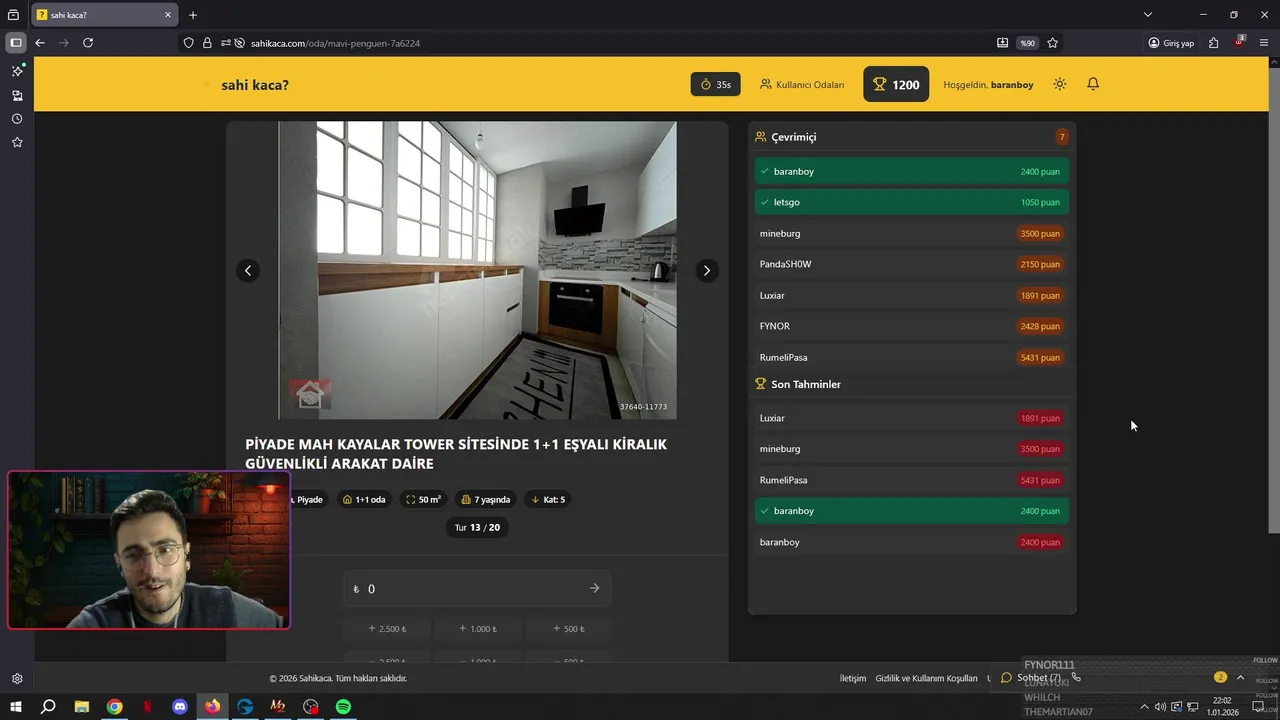Screen dimensions: 1280x720
Task: Bookmark this page with the star
Action: (x=1053, y=43)
